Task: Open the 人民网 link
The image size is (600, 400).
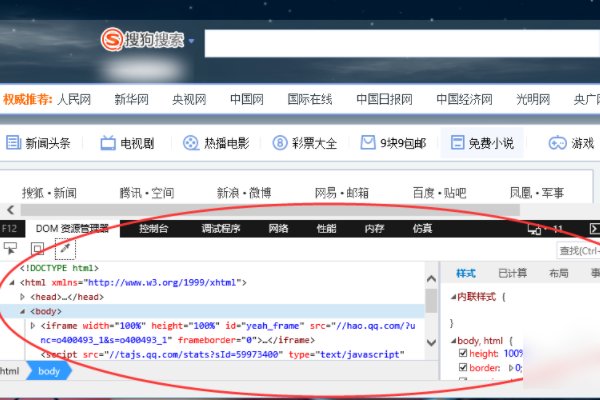Action: tap(74, 100)
